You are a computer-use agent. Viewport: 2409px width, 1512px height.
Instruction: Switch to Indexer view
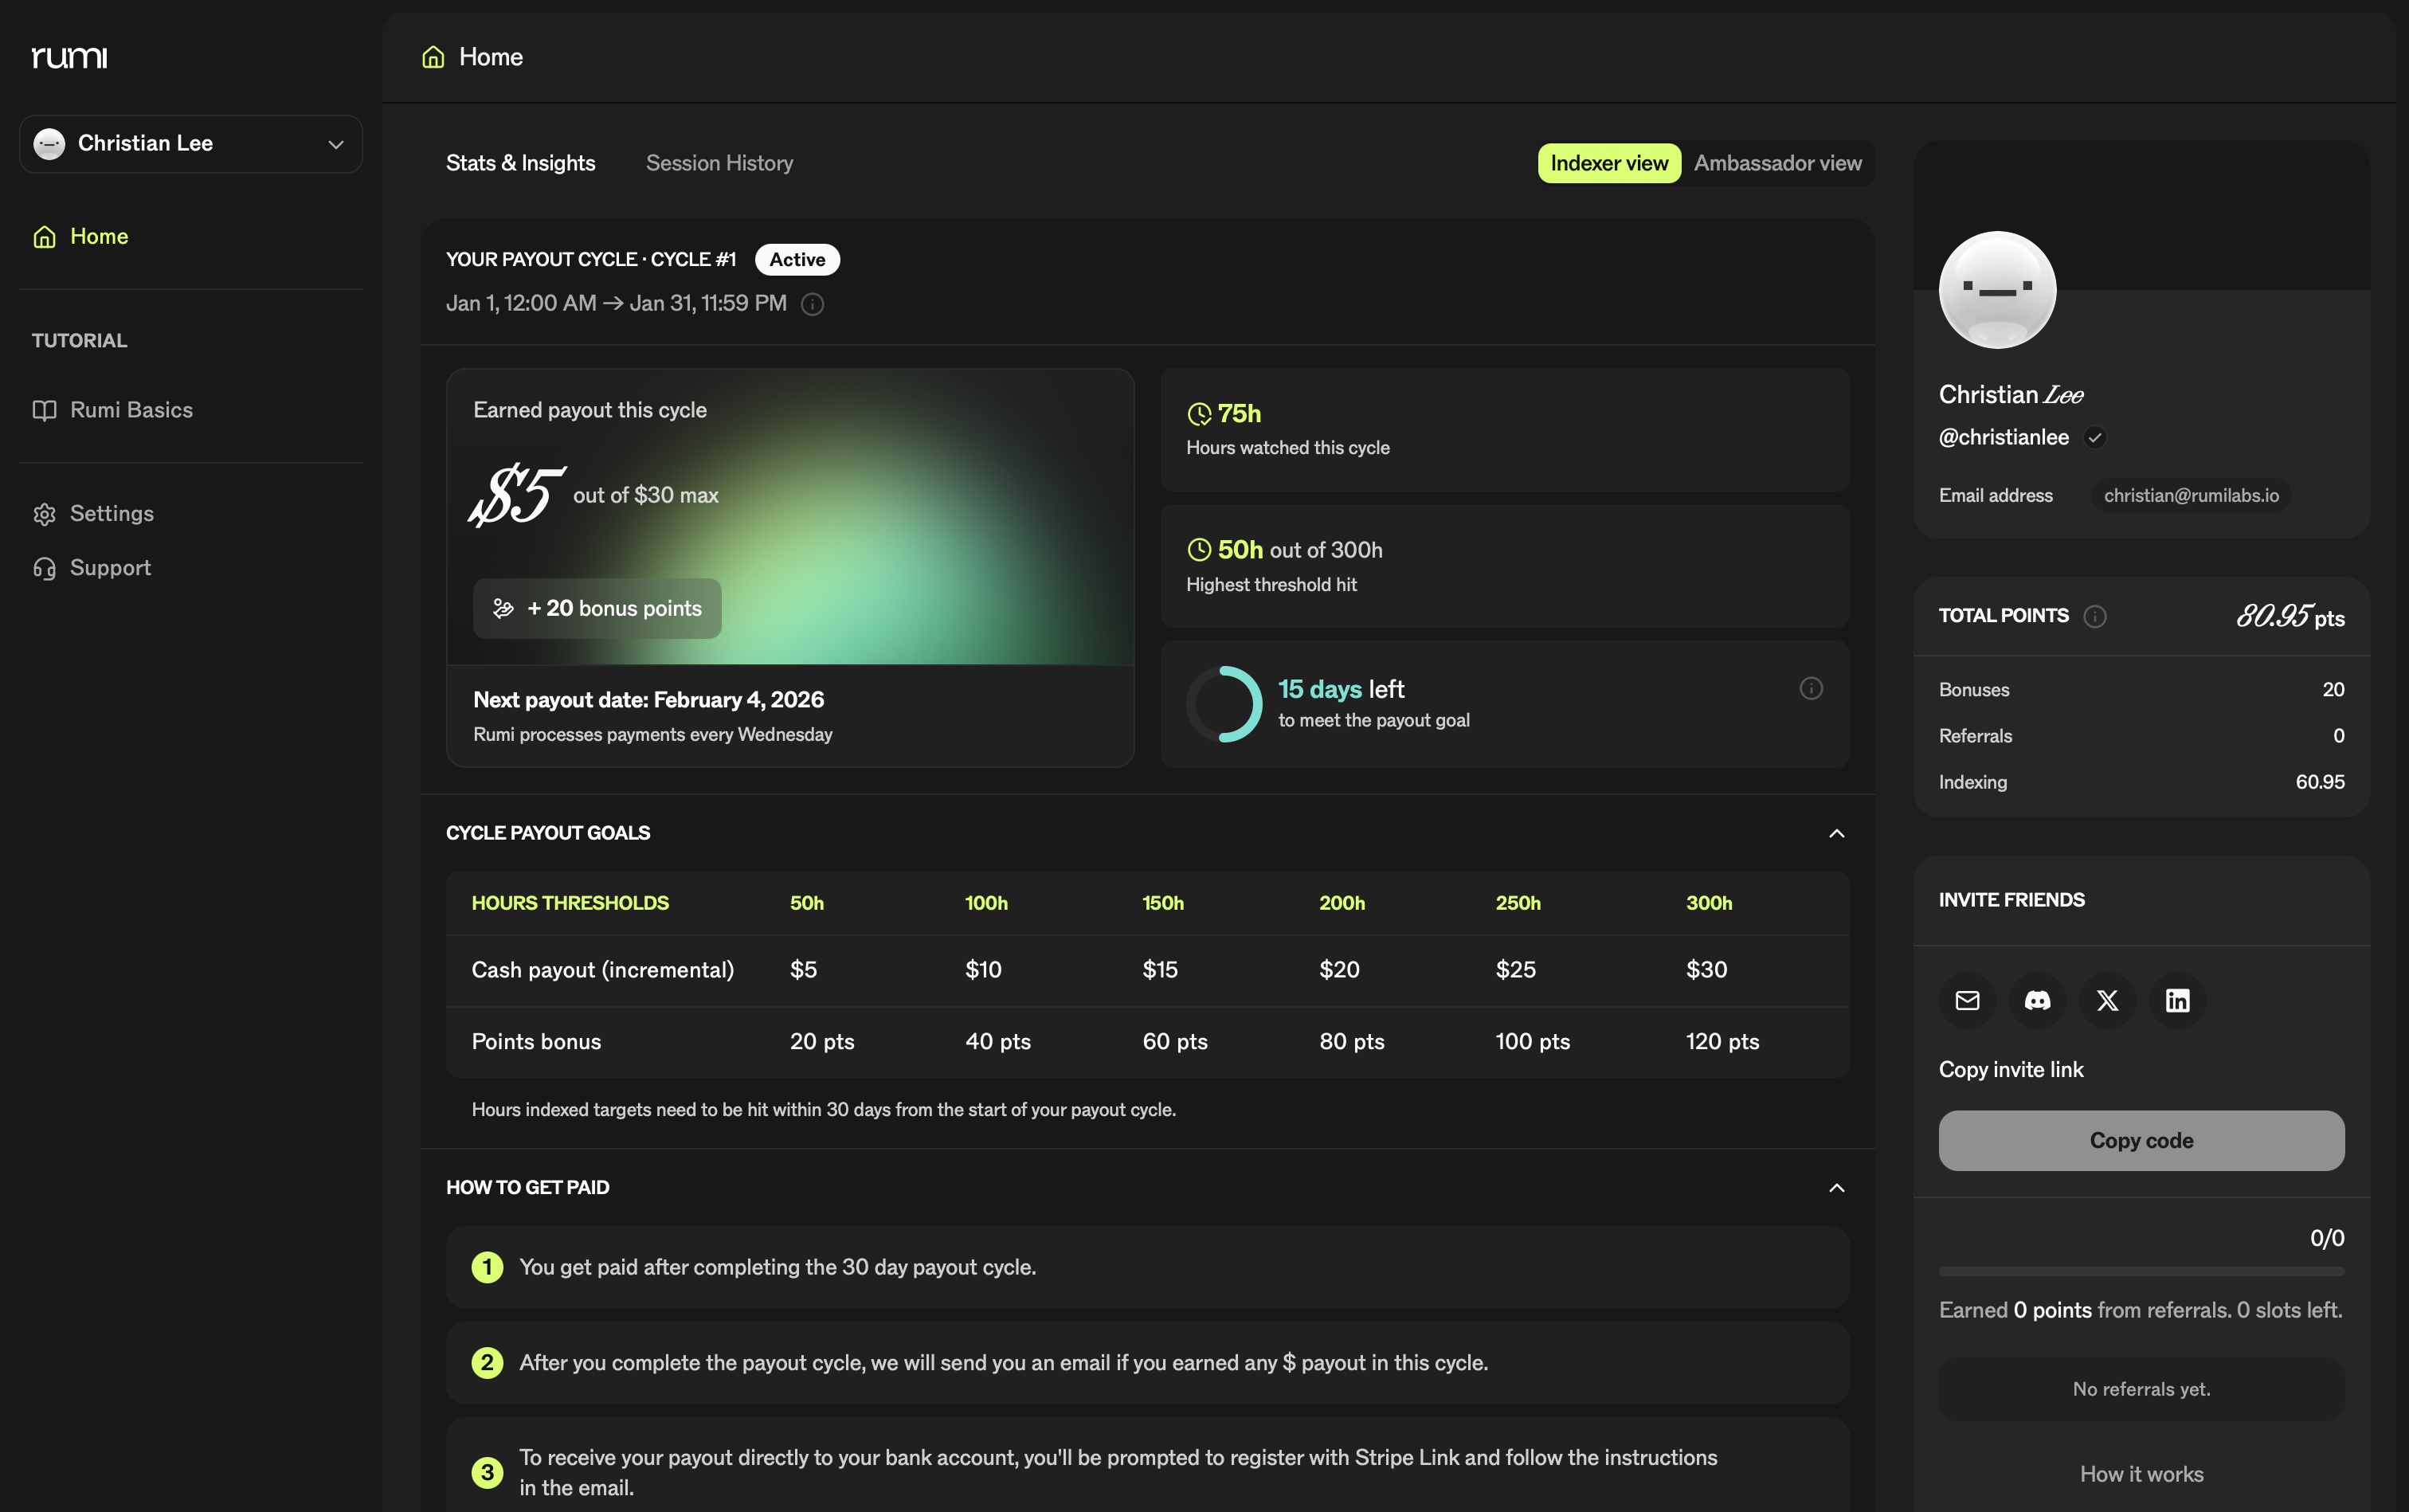pos(1608,163)
